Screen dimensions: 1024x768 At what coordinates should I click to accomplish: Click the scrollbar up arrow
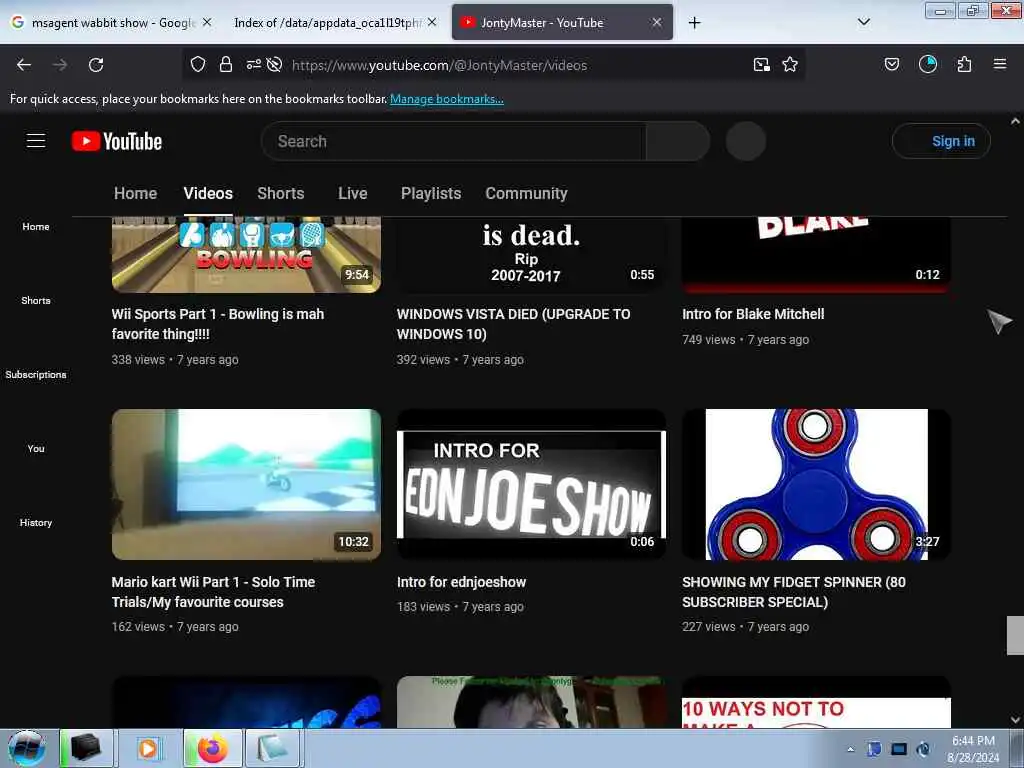tap(1015, 121)
